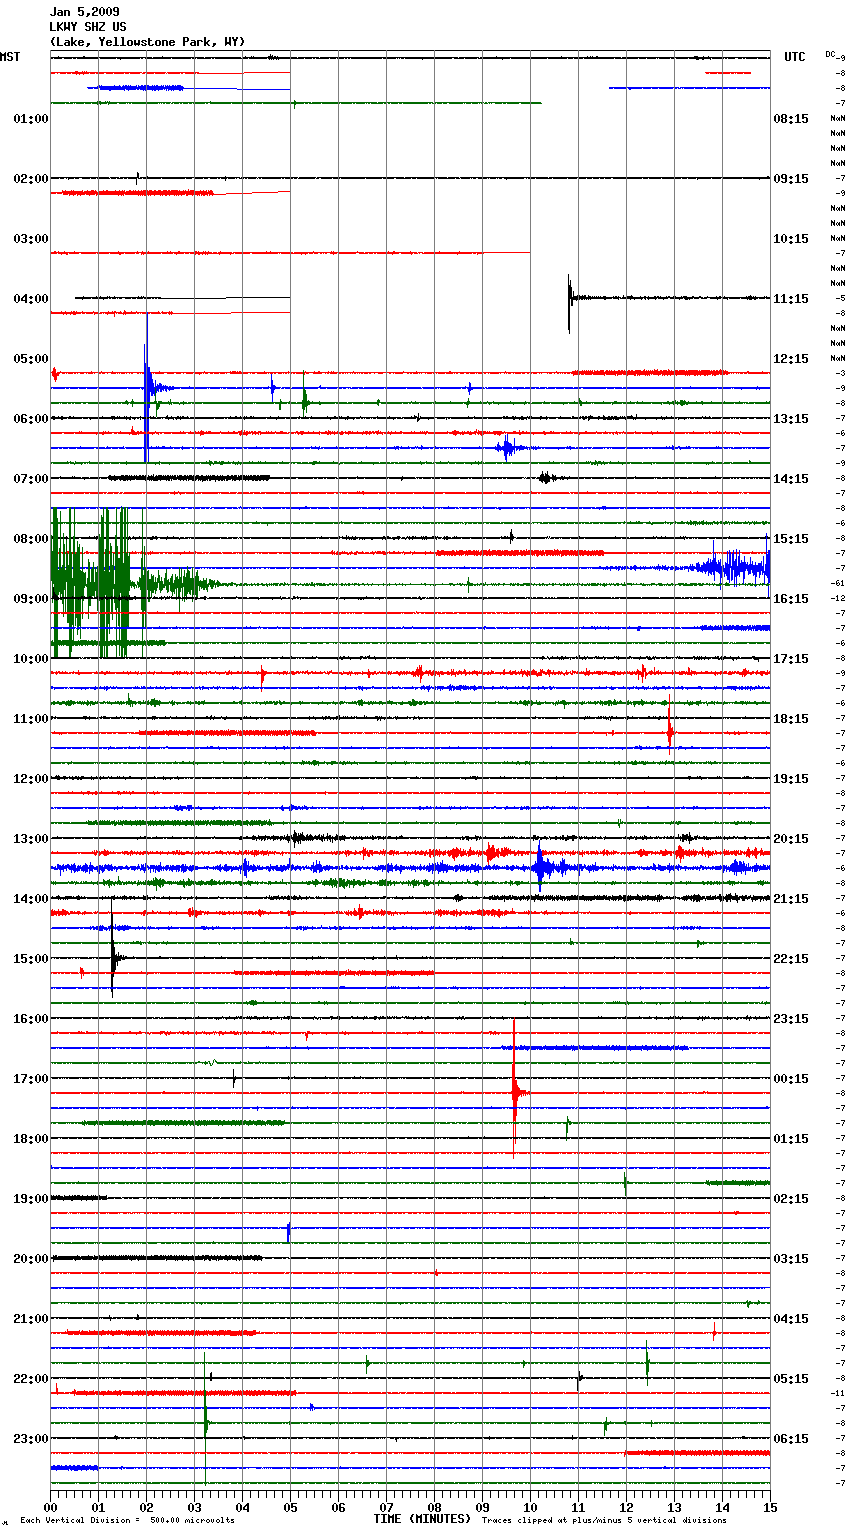The height and width of the screenshot is (1534, 850).
Task: Select the 09:00 MST time label
Action: (31, 599)
